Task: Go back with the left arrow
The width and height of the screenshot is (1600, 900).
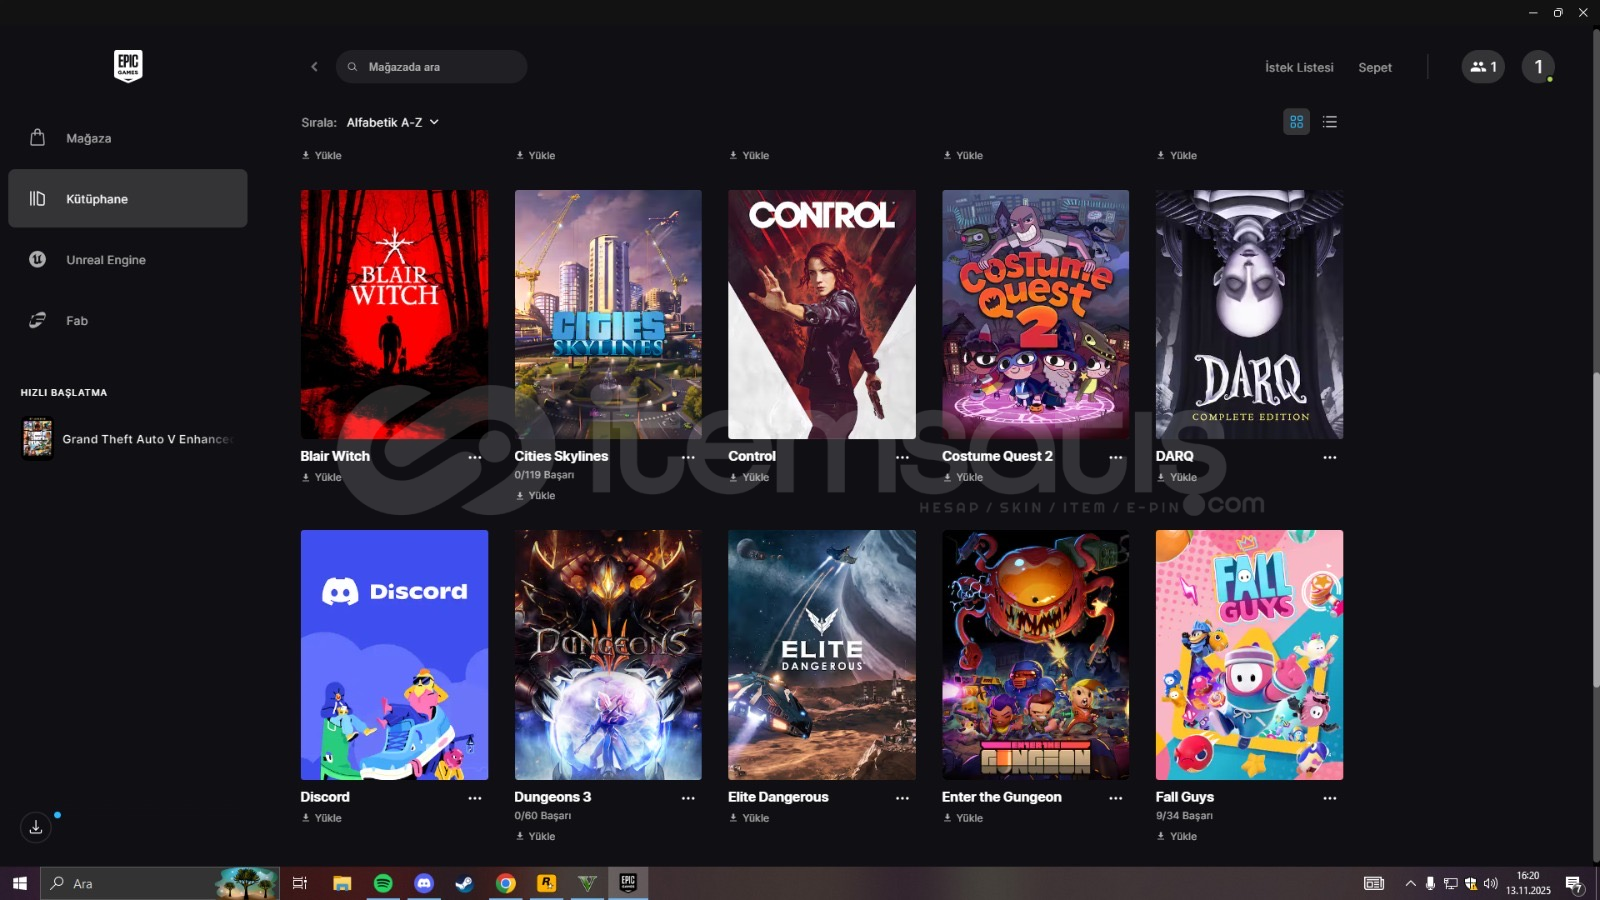Action: 314,67
